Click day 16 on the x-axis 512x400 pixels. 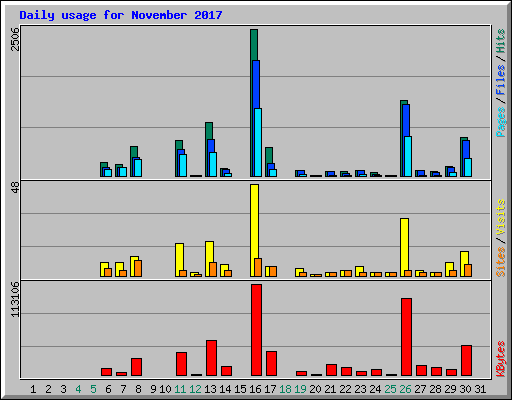click(255, 389)
